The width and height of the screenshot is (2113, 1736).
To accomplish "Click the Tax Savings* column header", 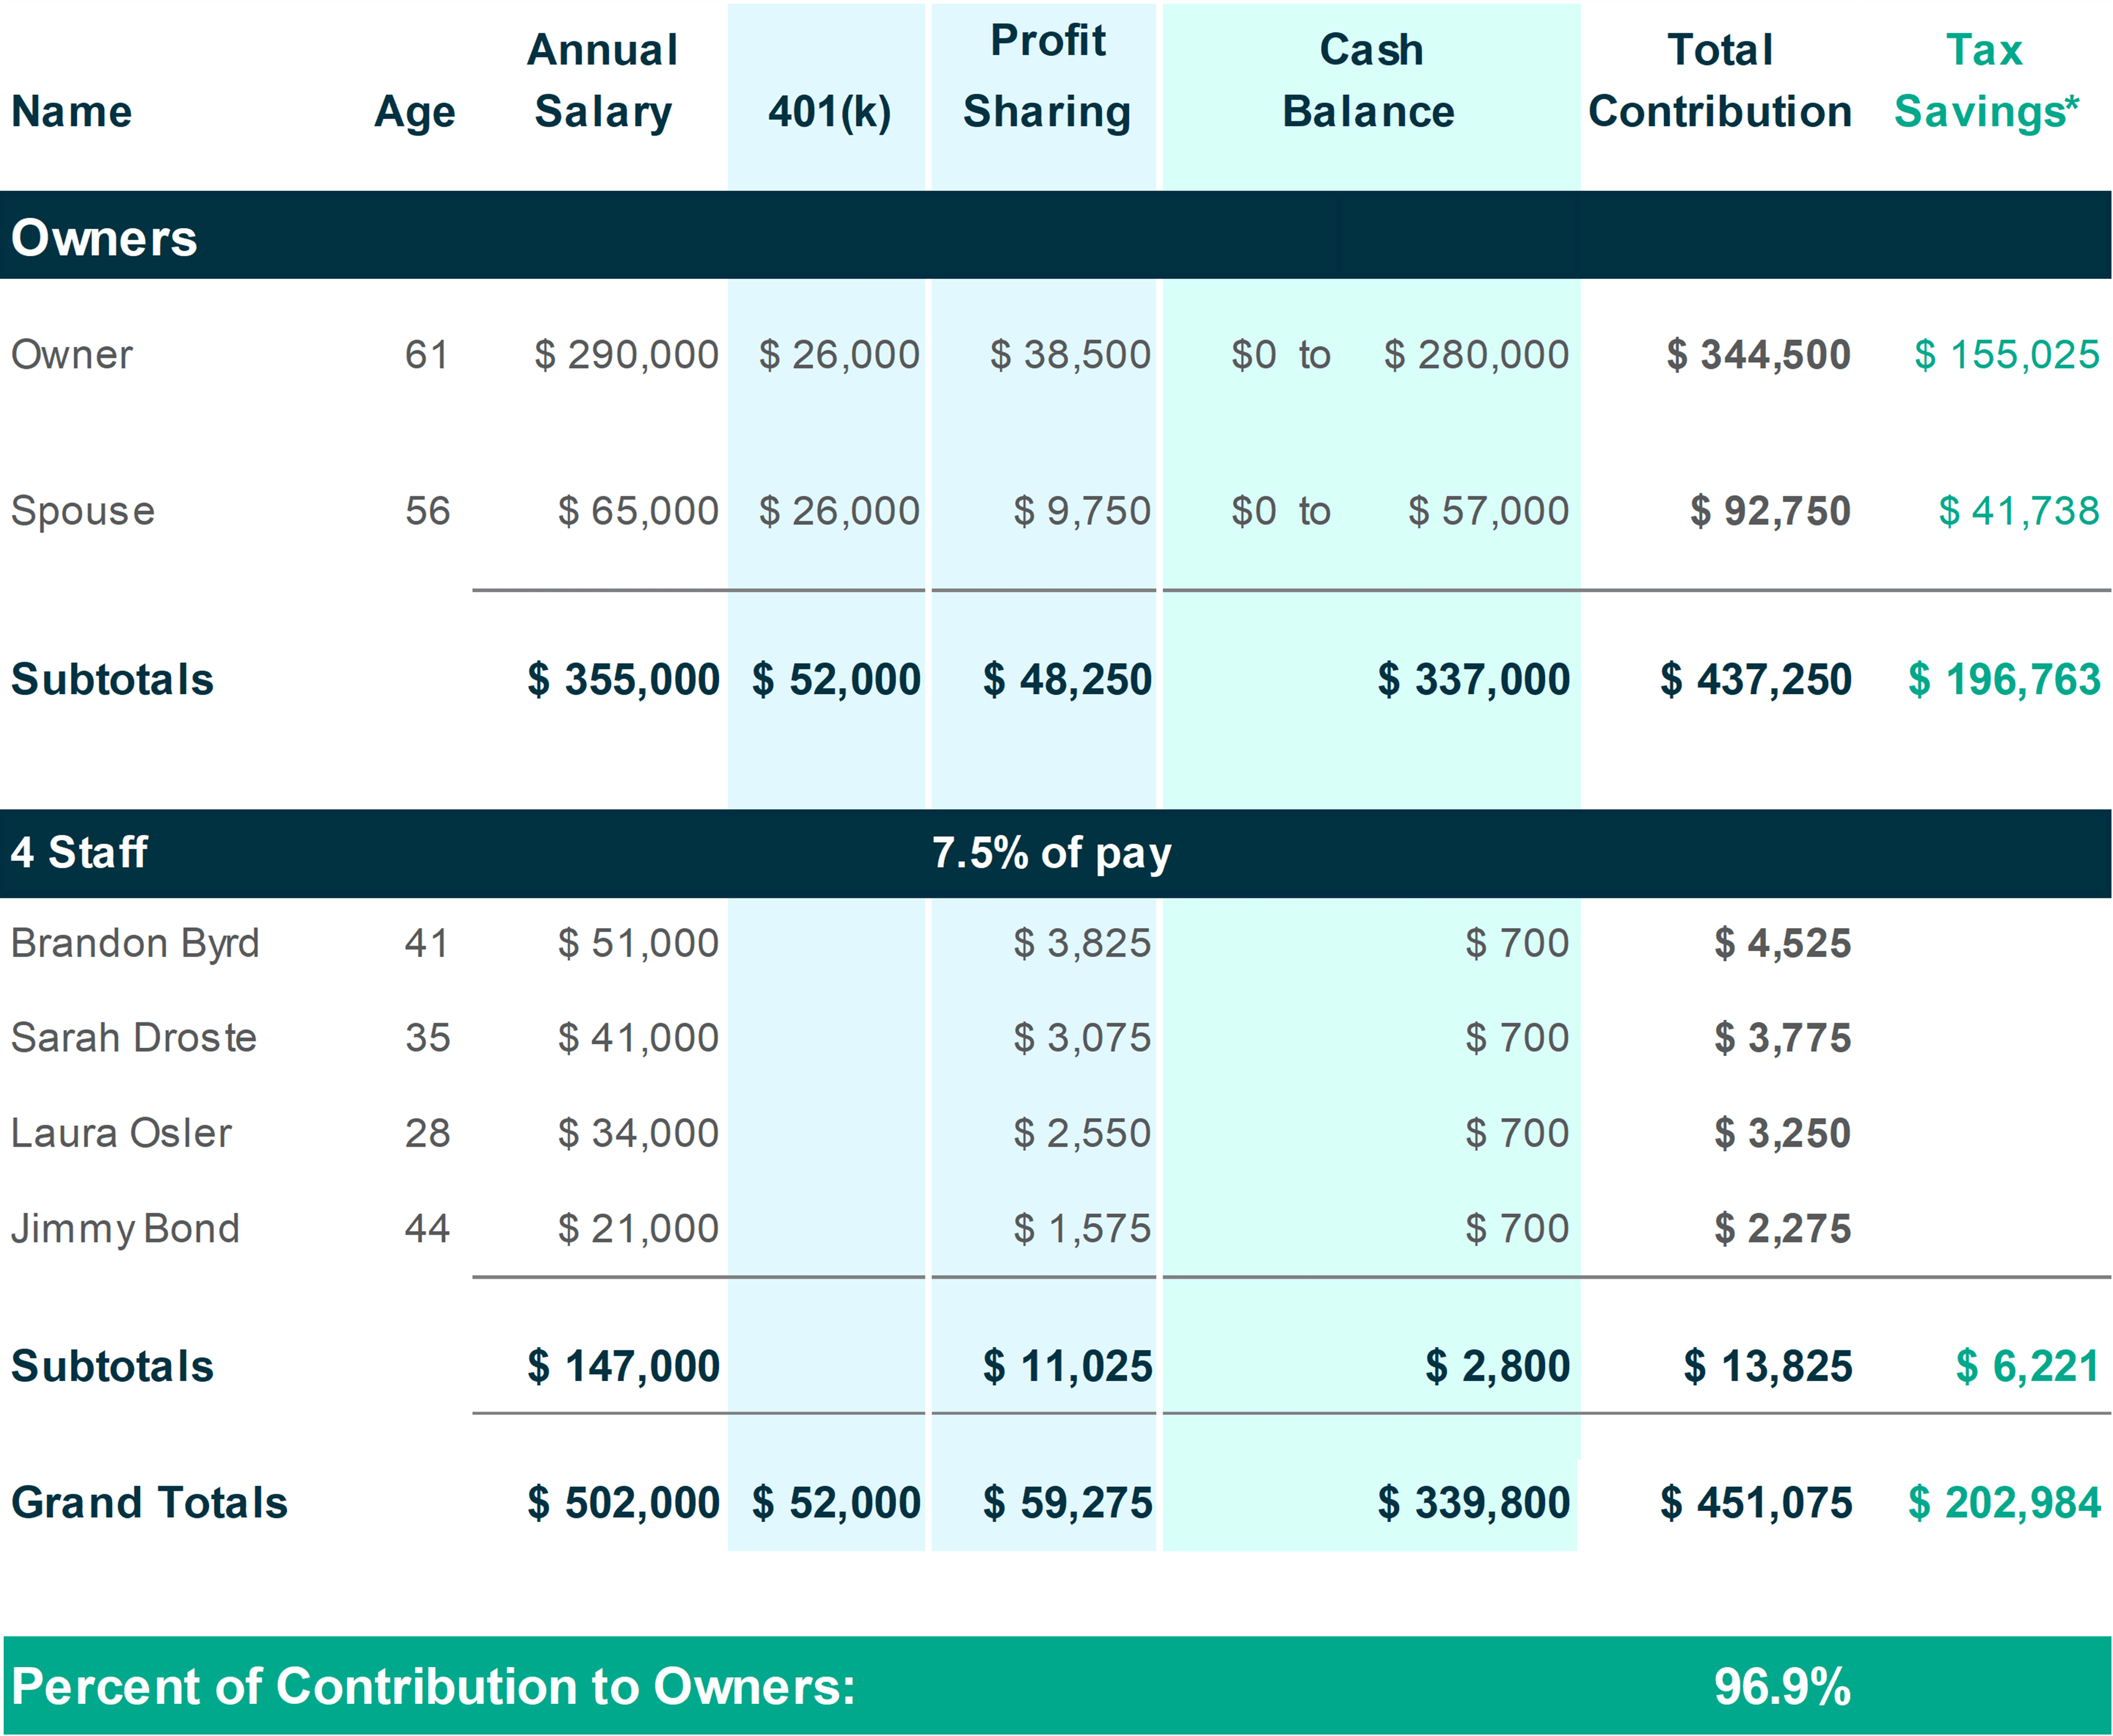I will 1985,81.
